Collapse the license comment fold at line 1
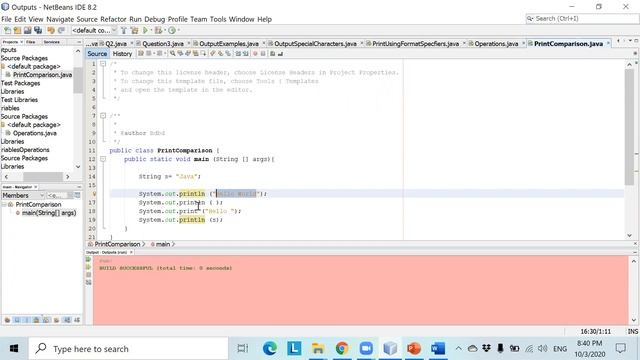 [103, 64]
